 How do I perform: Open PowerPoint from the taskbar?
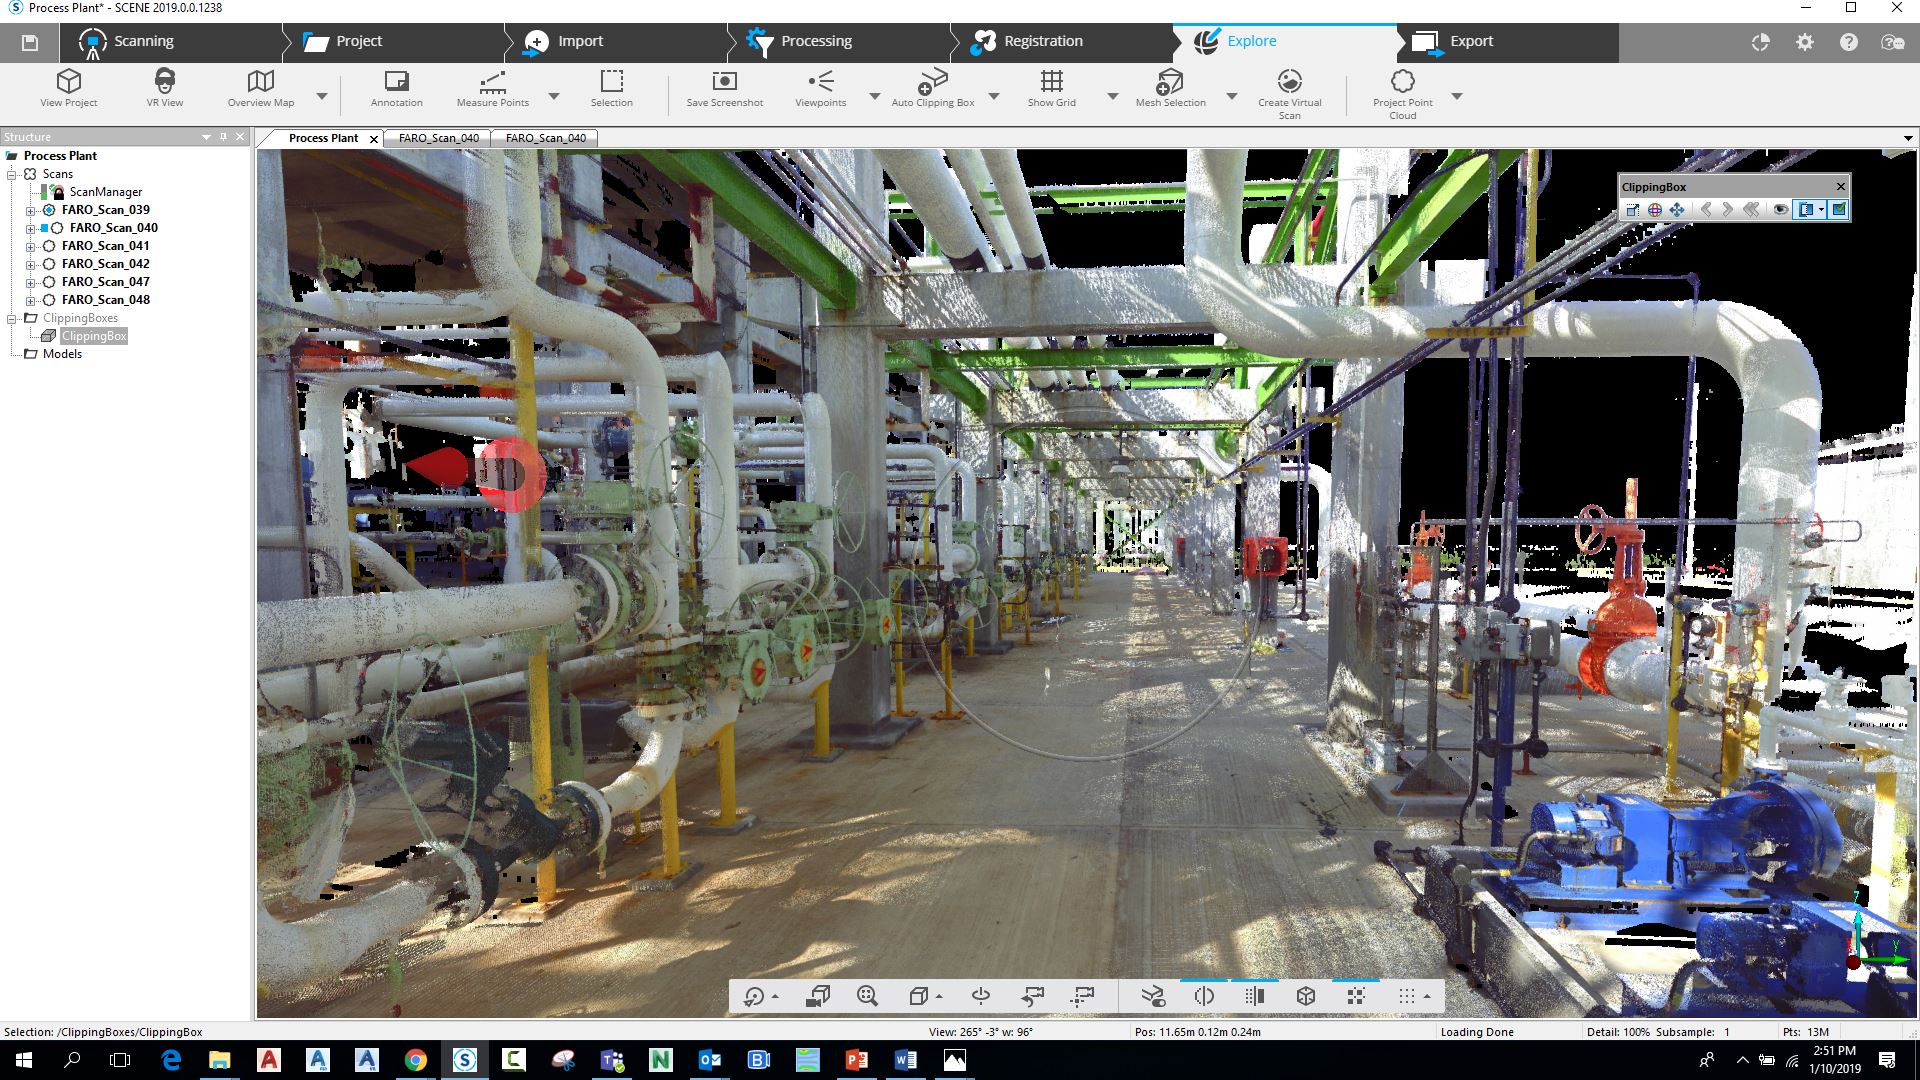coord(856,1060)
